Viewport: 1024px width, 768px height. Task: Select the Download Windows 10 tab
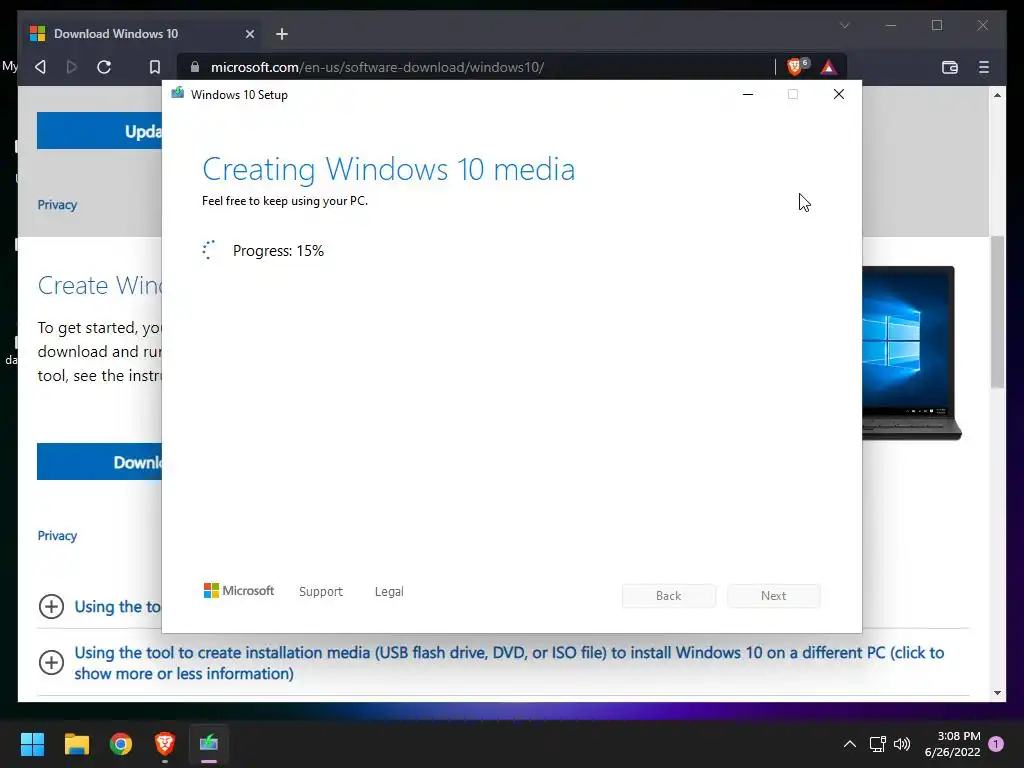coord(141,34)
